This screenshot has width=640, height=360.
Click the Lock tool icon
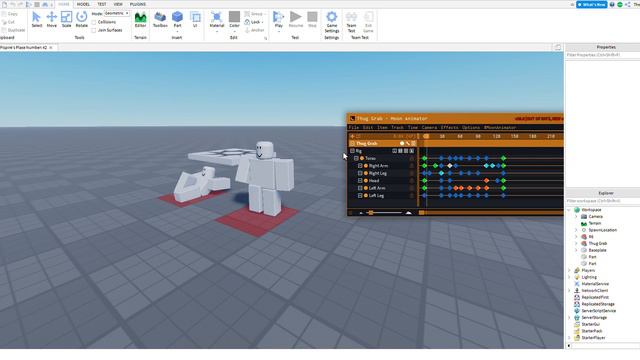point(247,22)
